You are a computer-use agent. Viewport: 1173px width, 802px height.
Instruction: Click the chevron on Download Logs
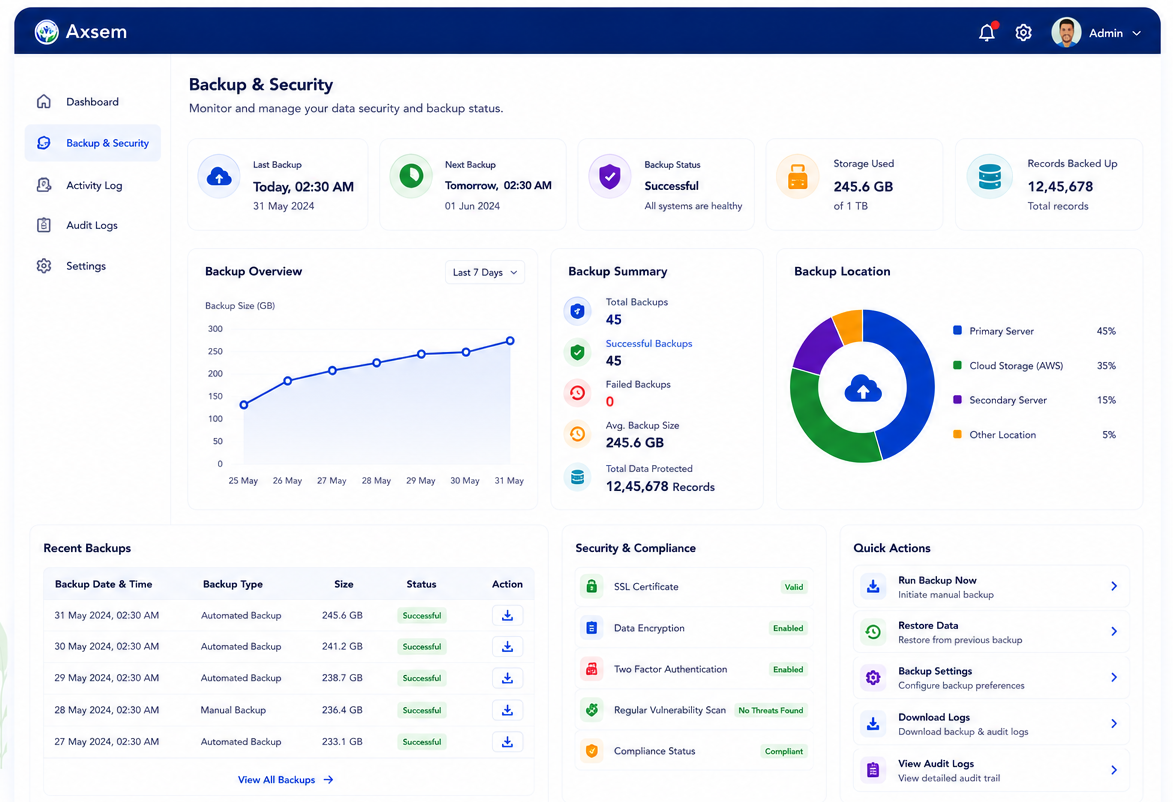(1114, 724)
